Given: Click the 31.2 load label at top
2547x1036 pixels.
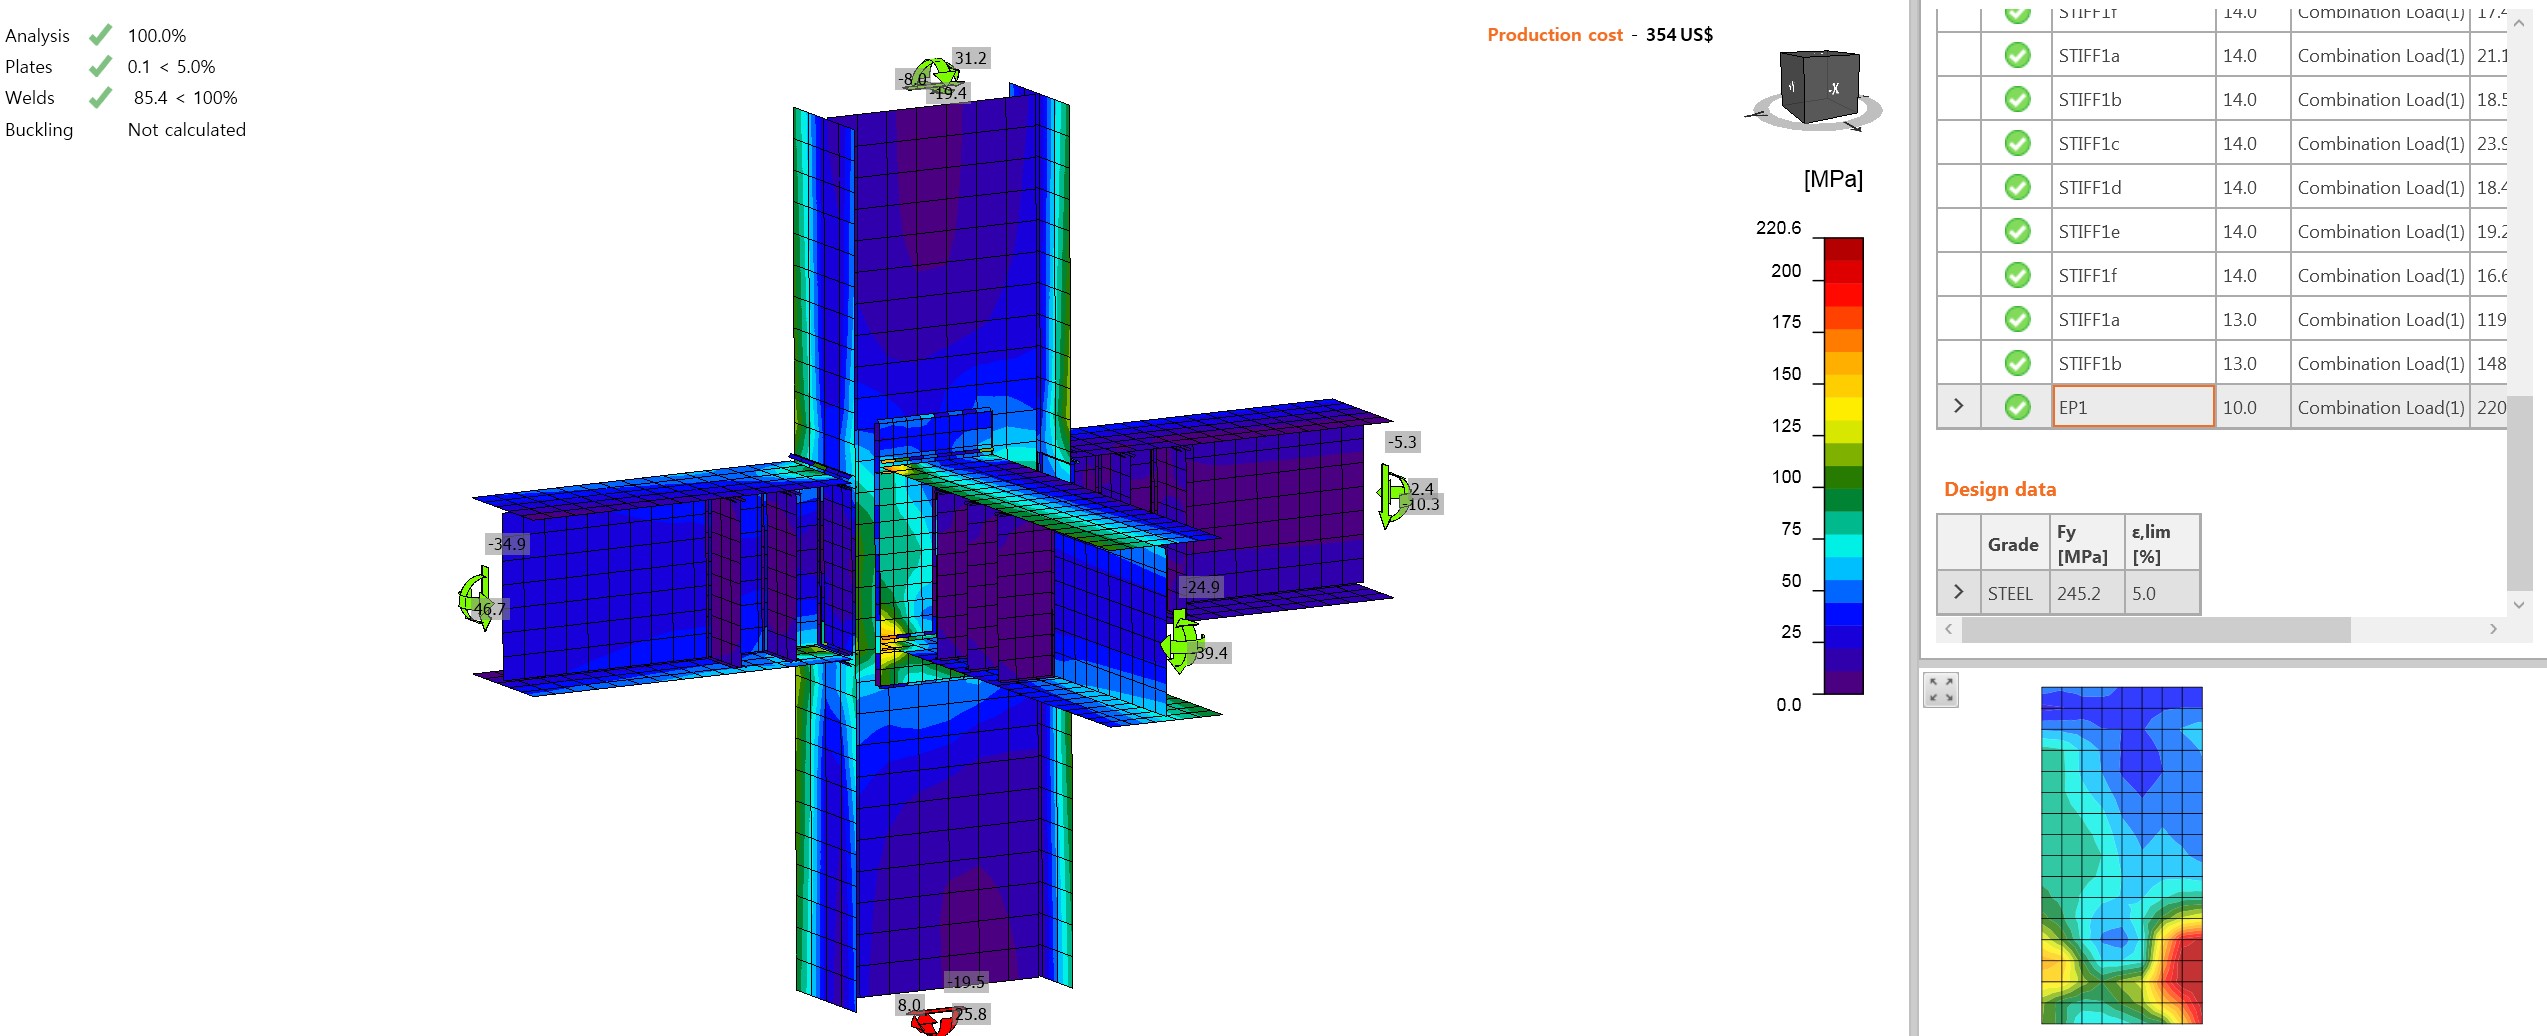Looking at the screenshot, I should [x=970, y=58].
